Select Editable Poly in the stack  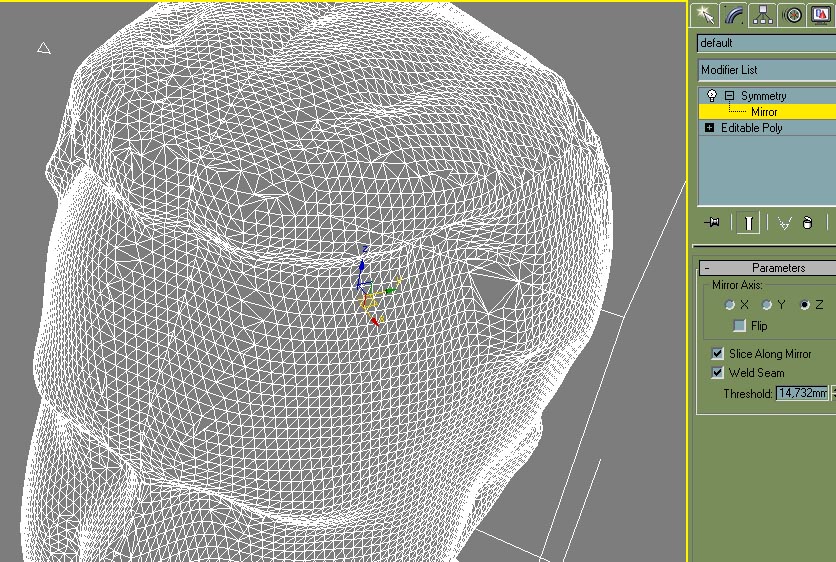(751, 128)
